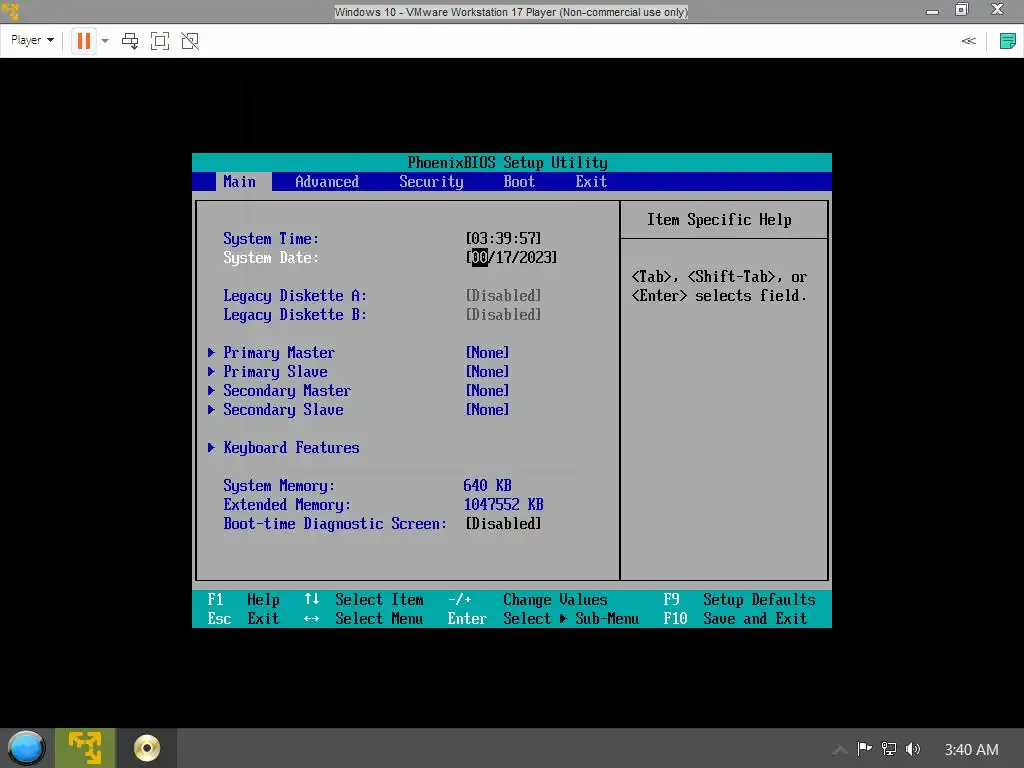Expand the Secondary Slave submenu arrow
This screenshot has height=768, width=1024.
pos(211,409)
